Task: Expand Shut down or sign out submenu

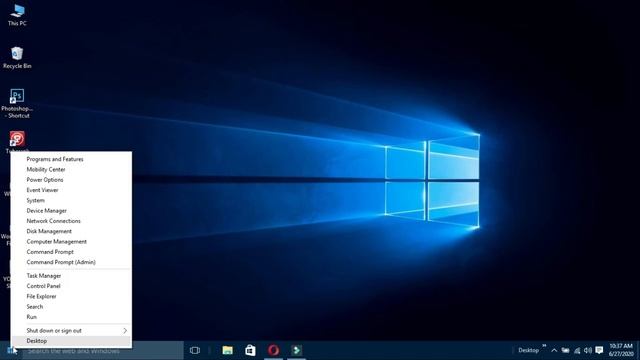Action: coord(71,331)
